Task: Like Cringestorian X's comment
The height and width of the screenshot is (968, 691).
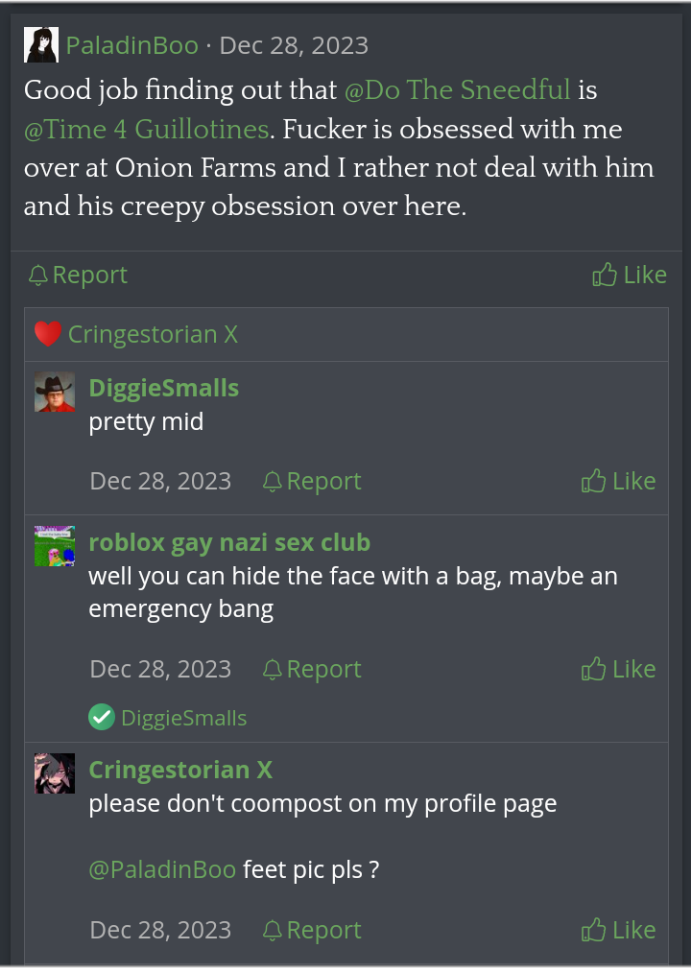Action: pyautogui.click(x=618, y=930)
